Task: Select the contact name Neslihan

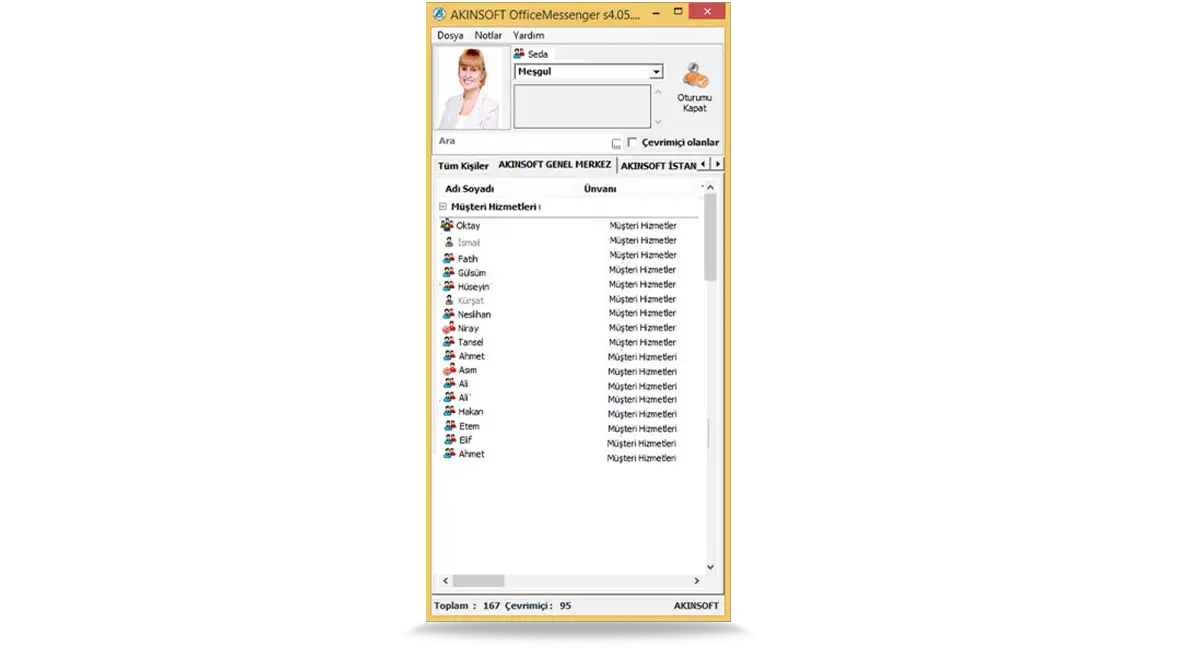Action: coord(475,314)
